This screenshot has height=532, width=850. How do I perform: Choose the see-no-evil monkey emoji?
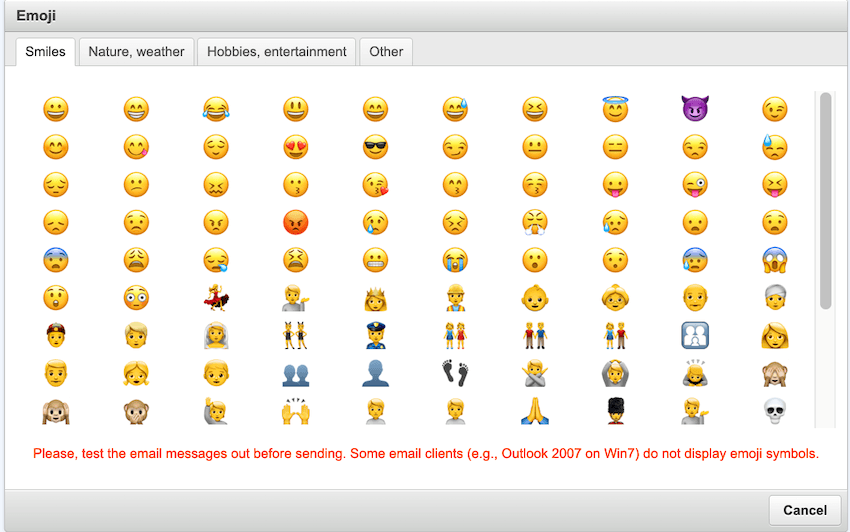coord(775,374)
